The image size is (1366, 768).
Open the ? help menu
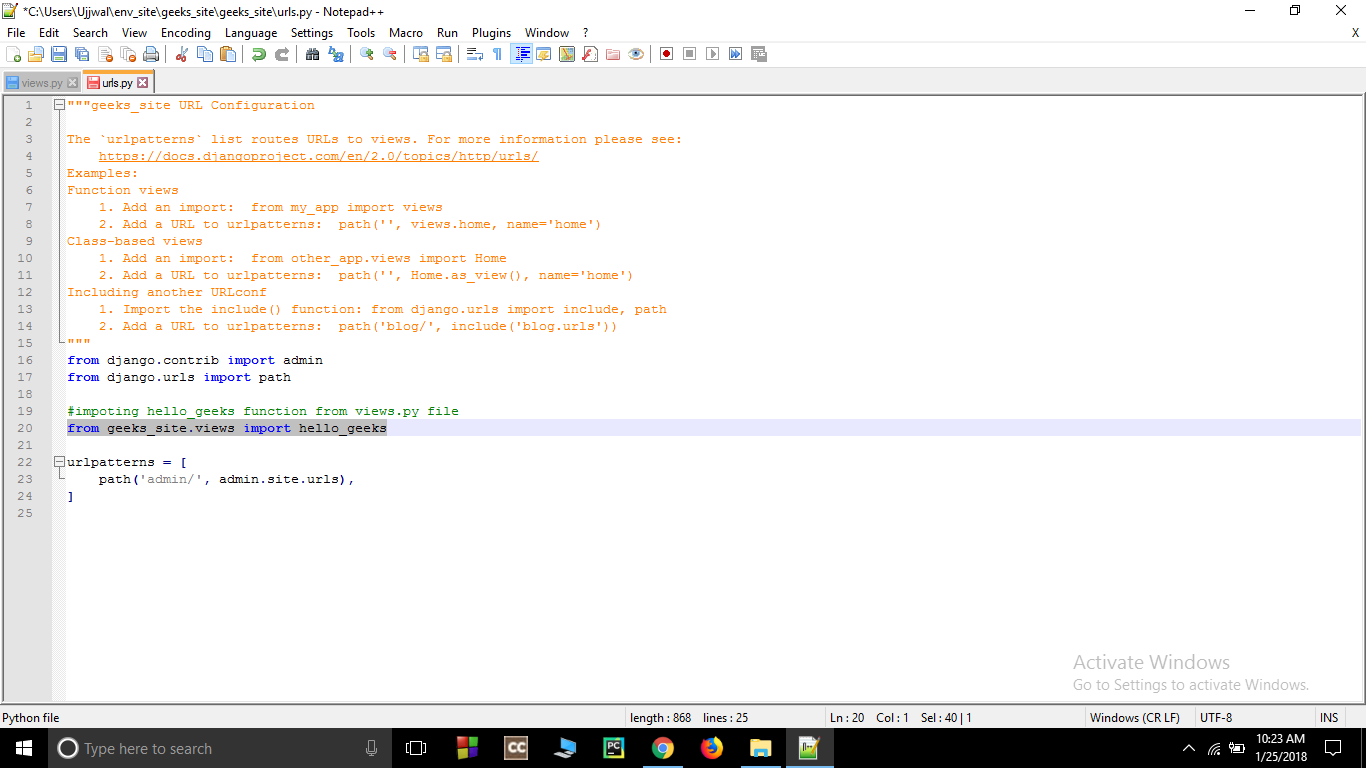[586, 33]
